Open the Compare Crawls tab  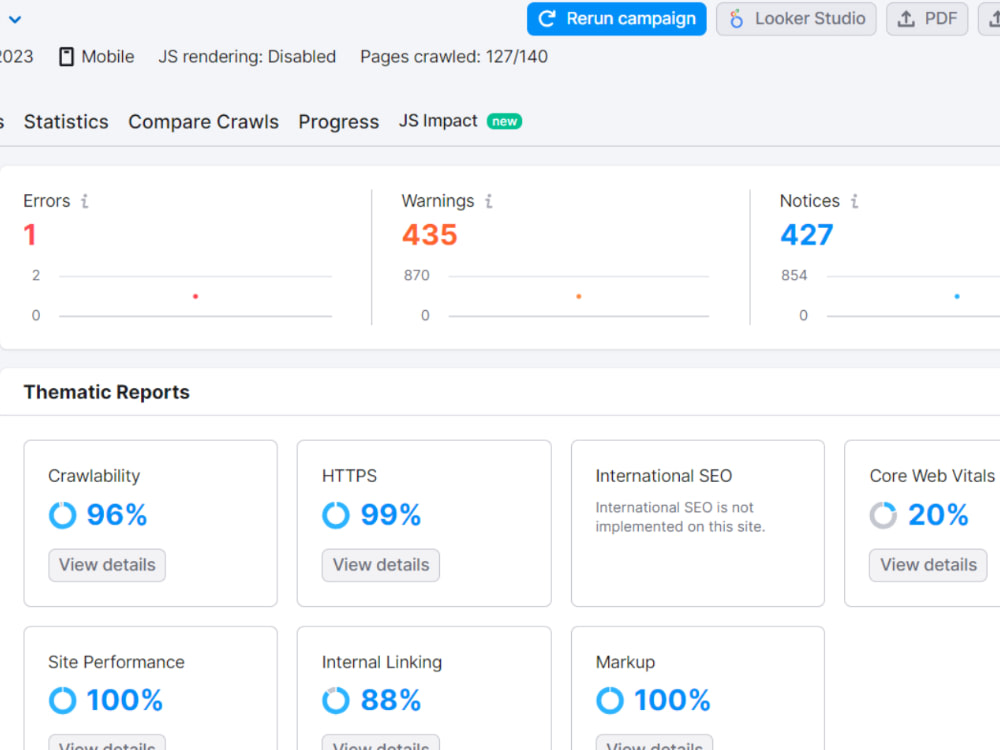[203, 121]
